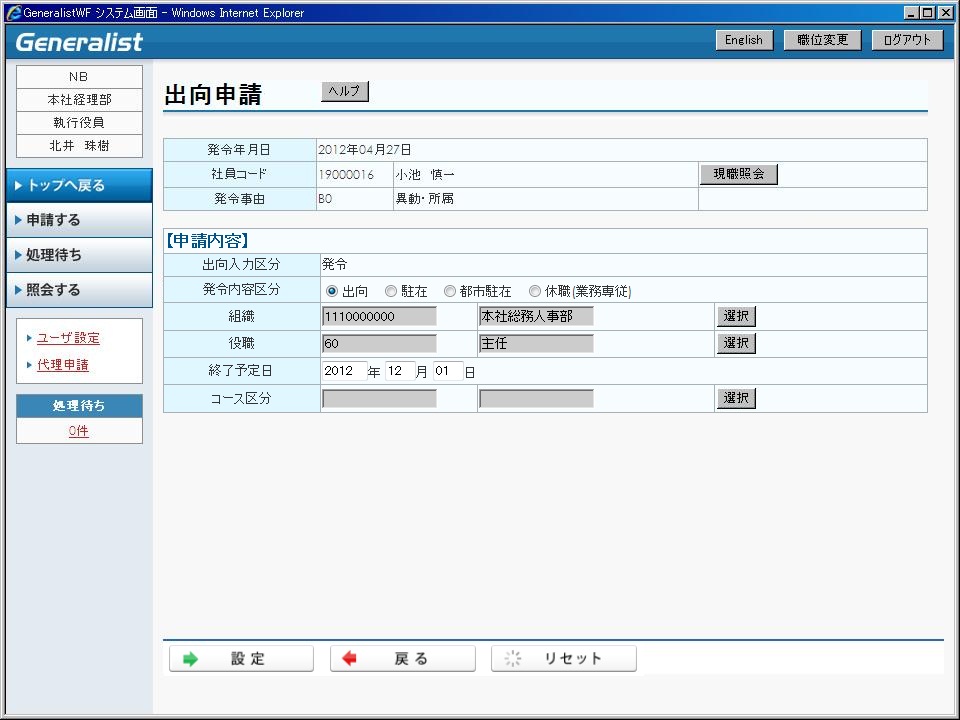Switch language with English button
Screen dimensions: 960x720
click(x=744, y=40)
